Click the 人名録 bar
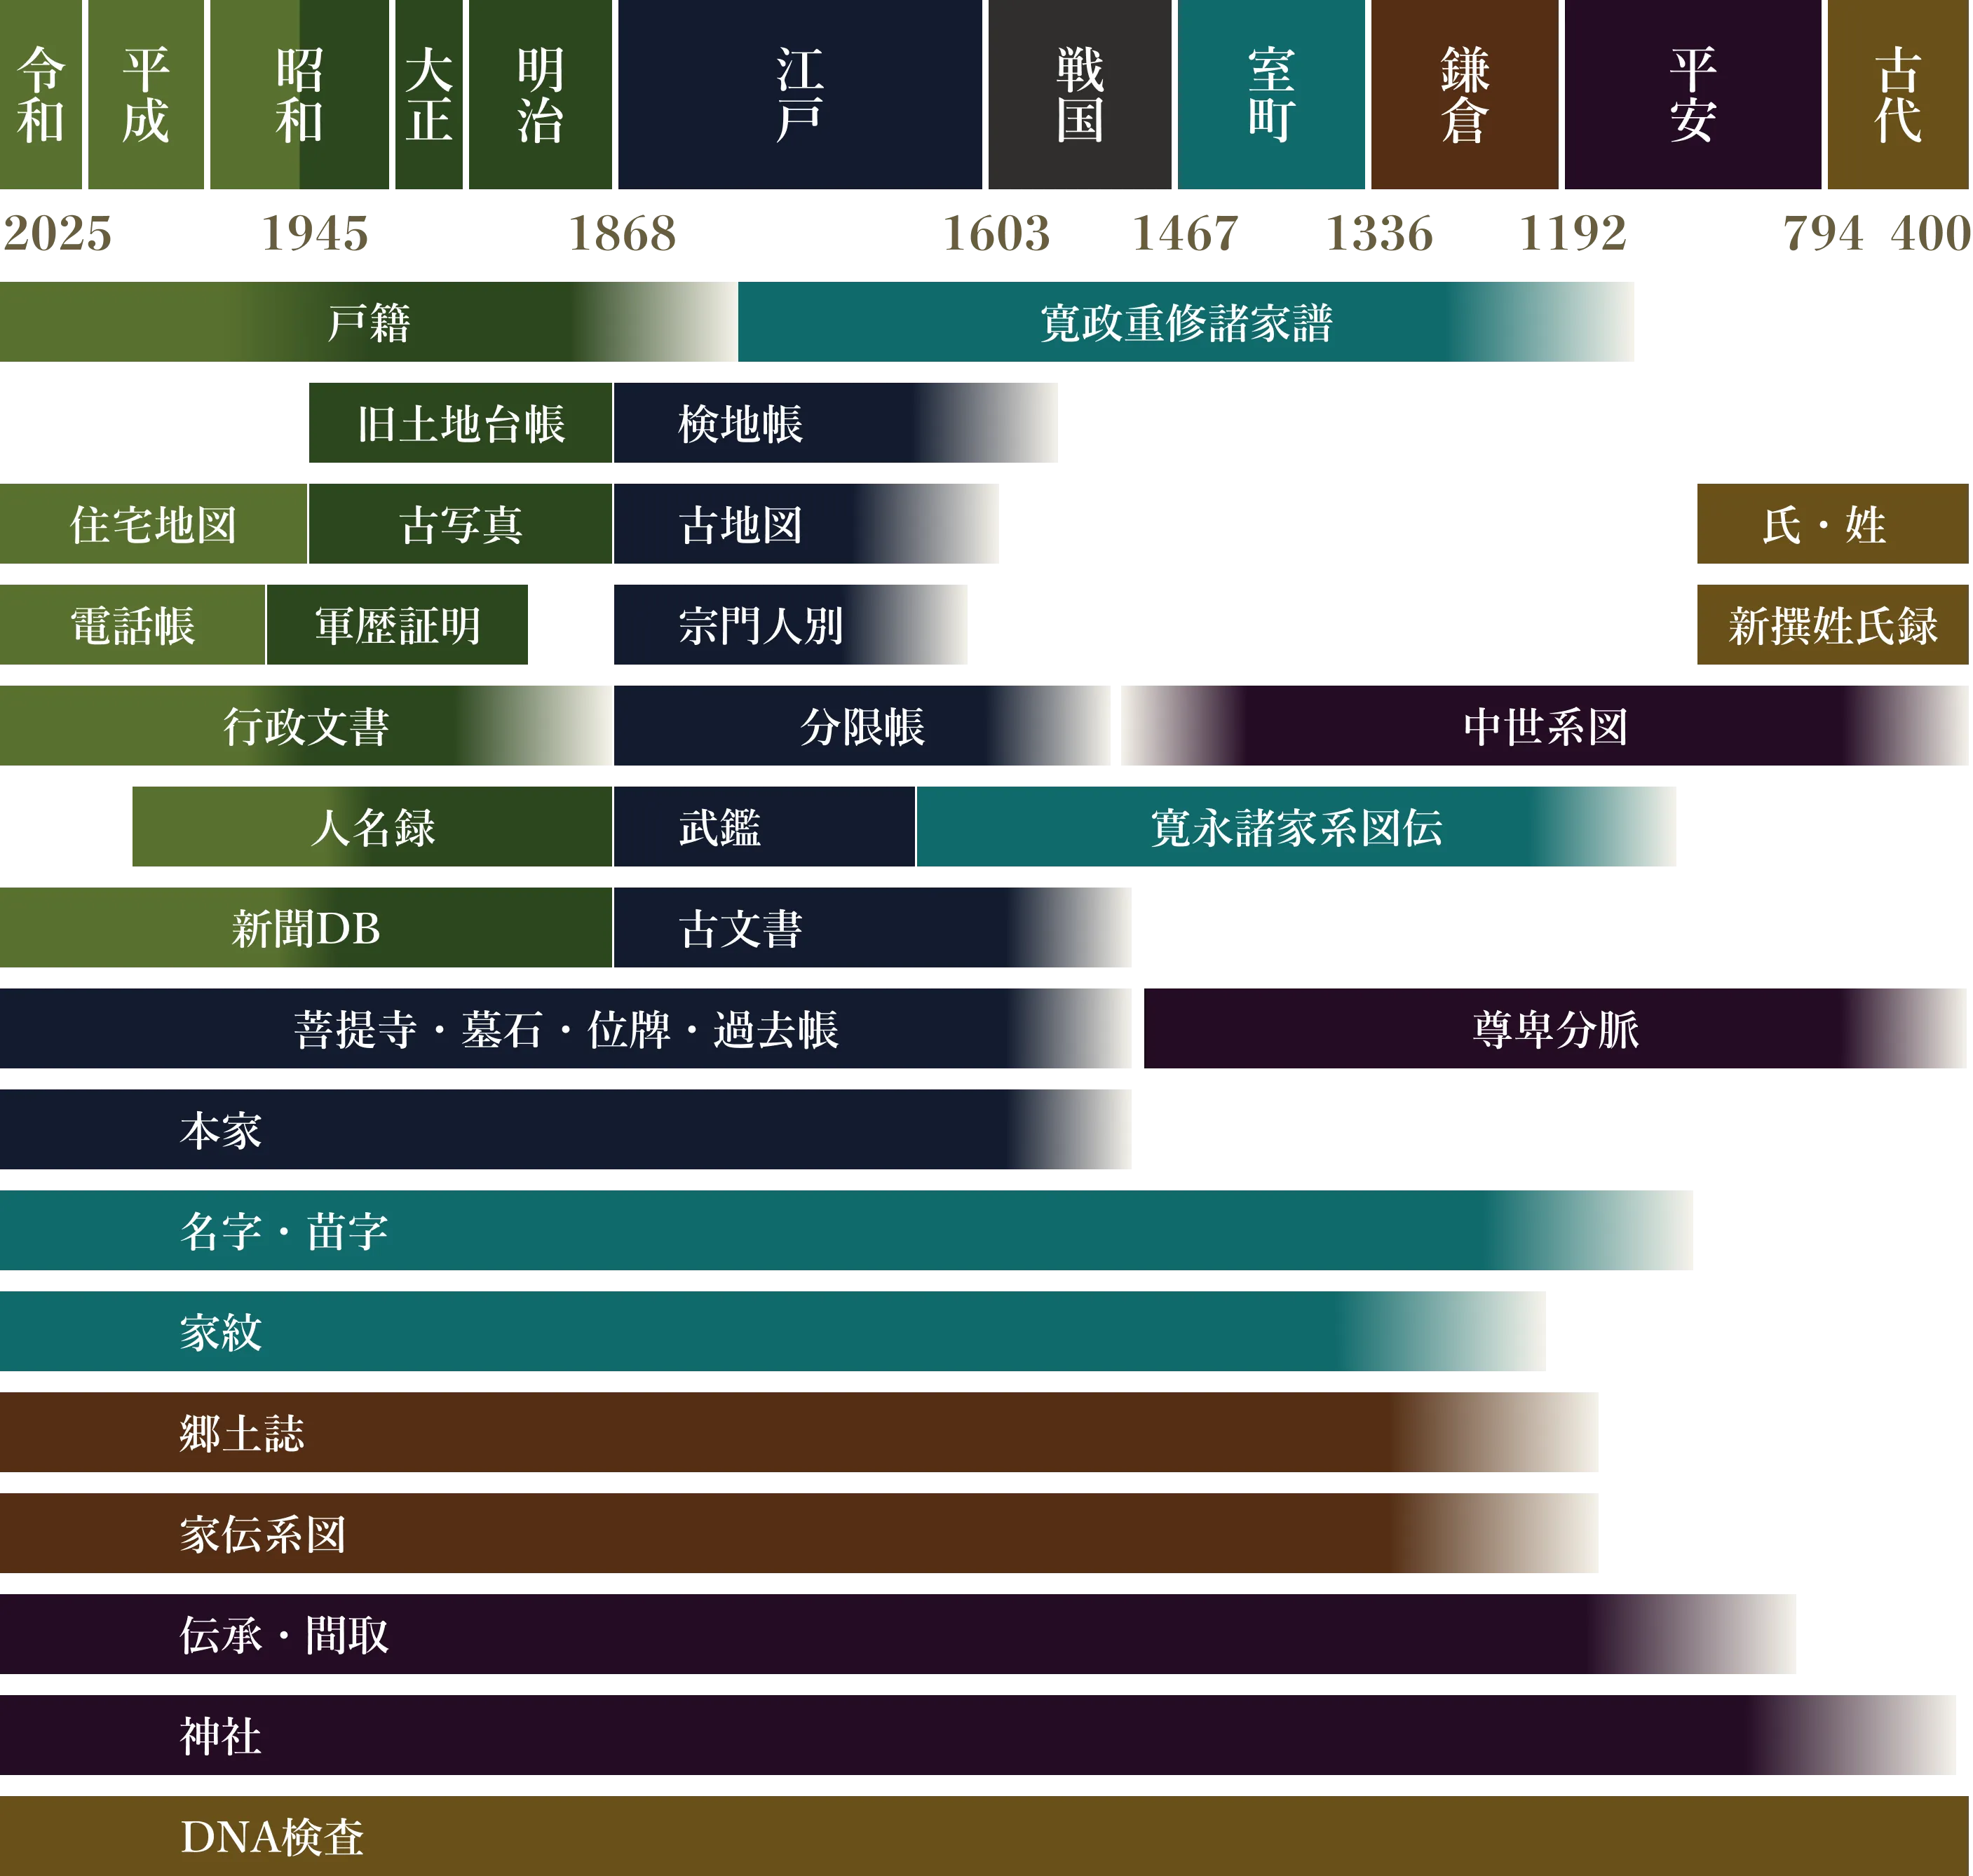 pos(372,827)
